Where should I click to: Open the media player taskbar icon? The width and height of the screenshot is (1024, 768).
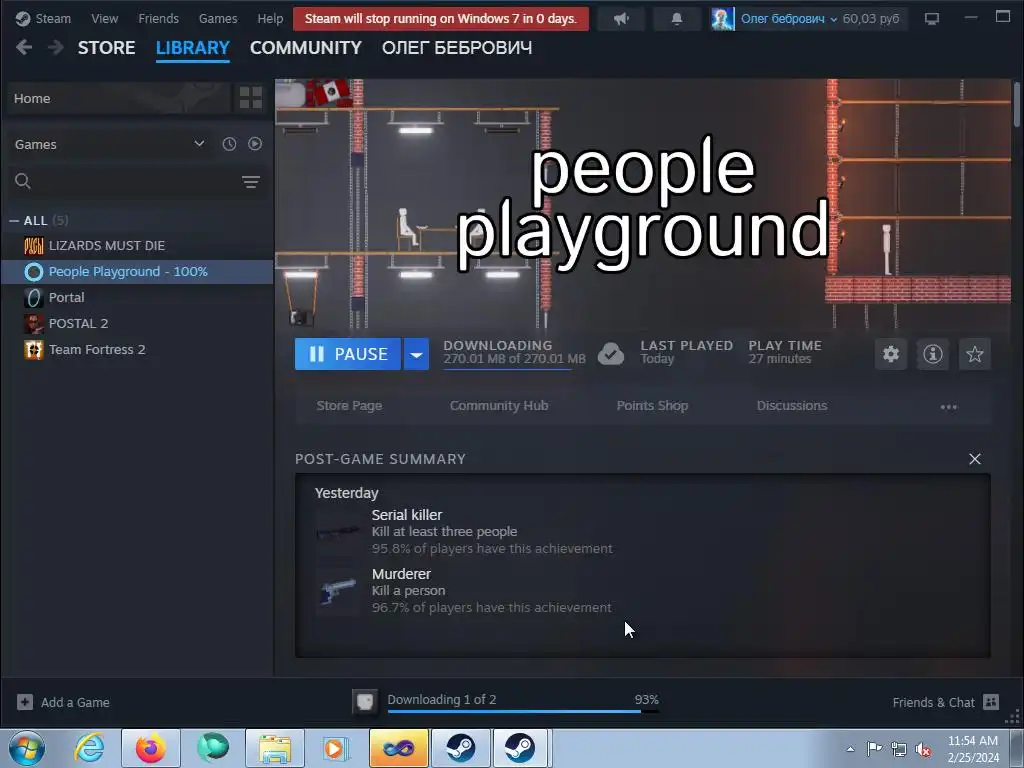click(336, 748)
